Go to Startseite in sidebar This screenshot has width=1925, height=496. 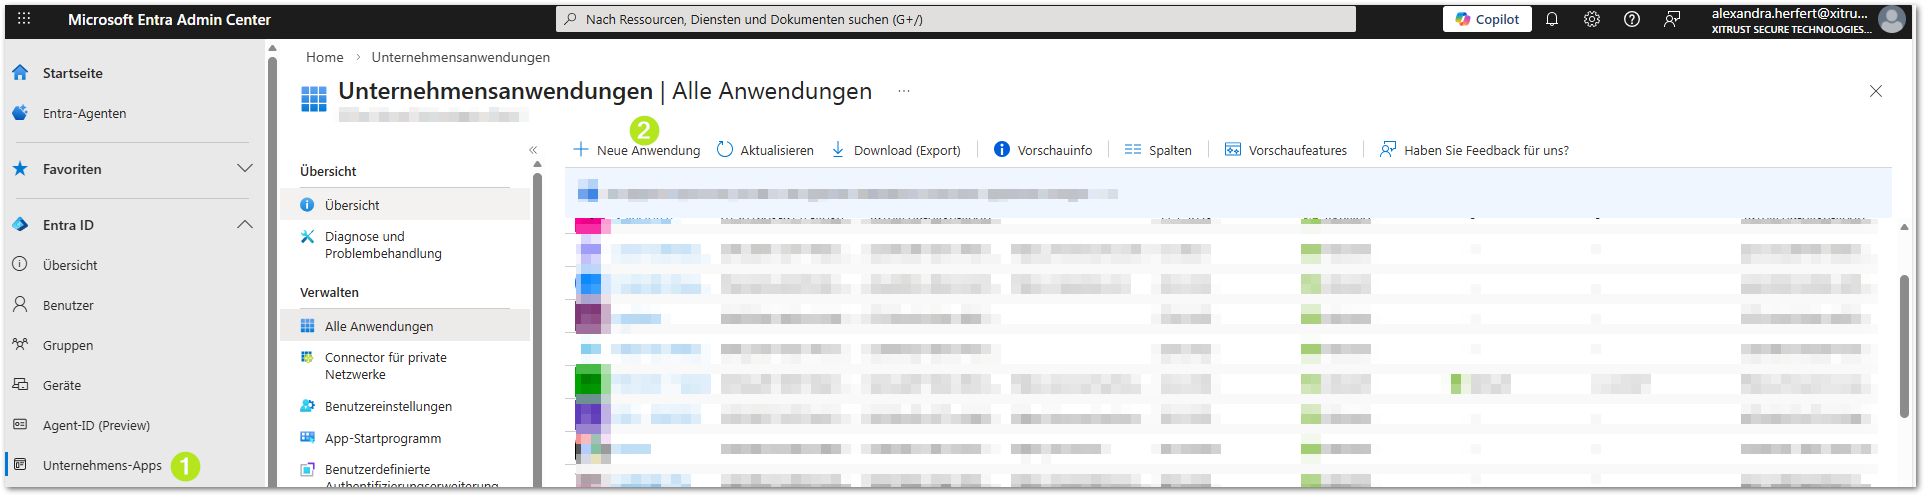pyautogui.click(x=73, y=73)
